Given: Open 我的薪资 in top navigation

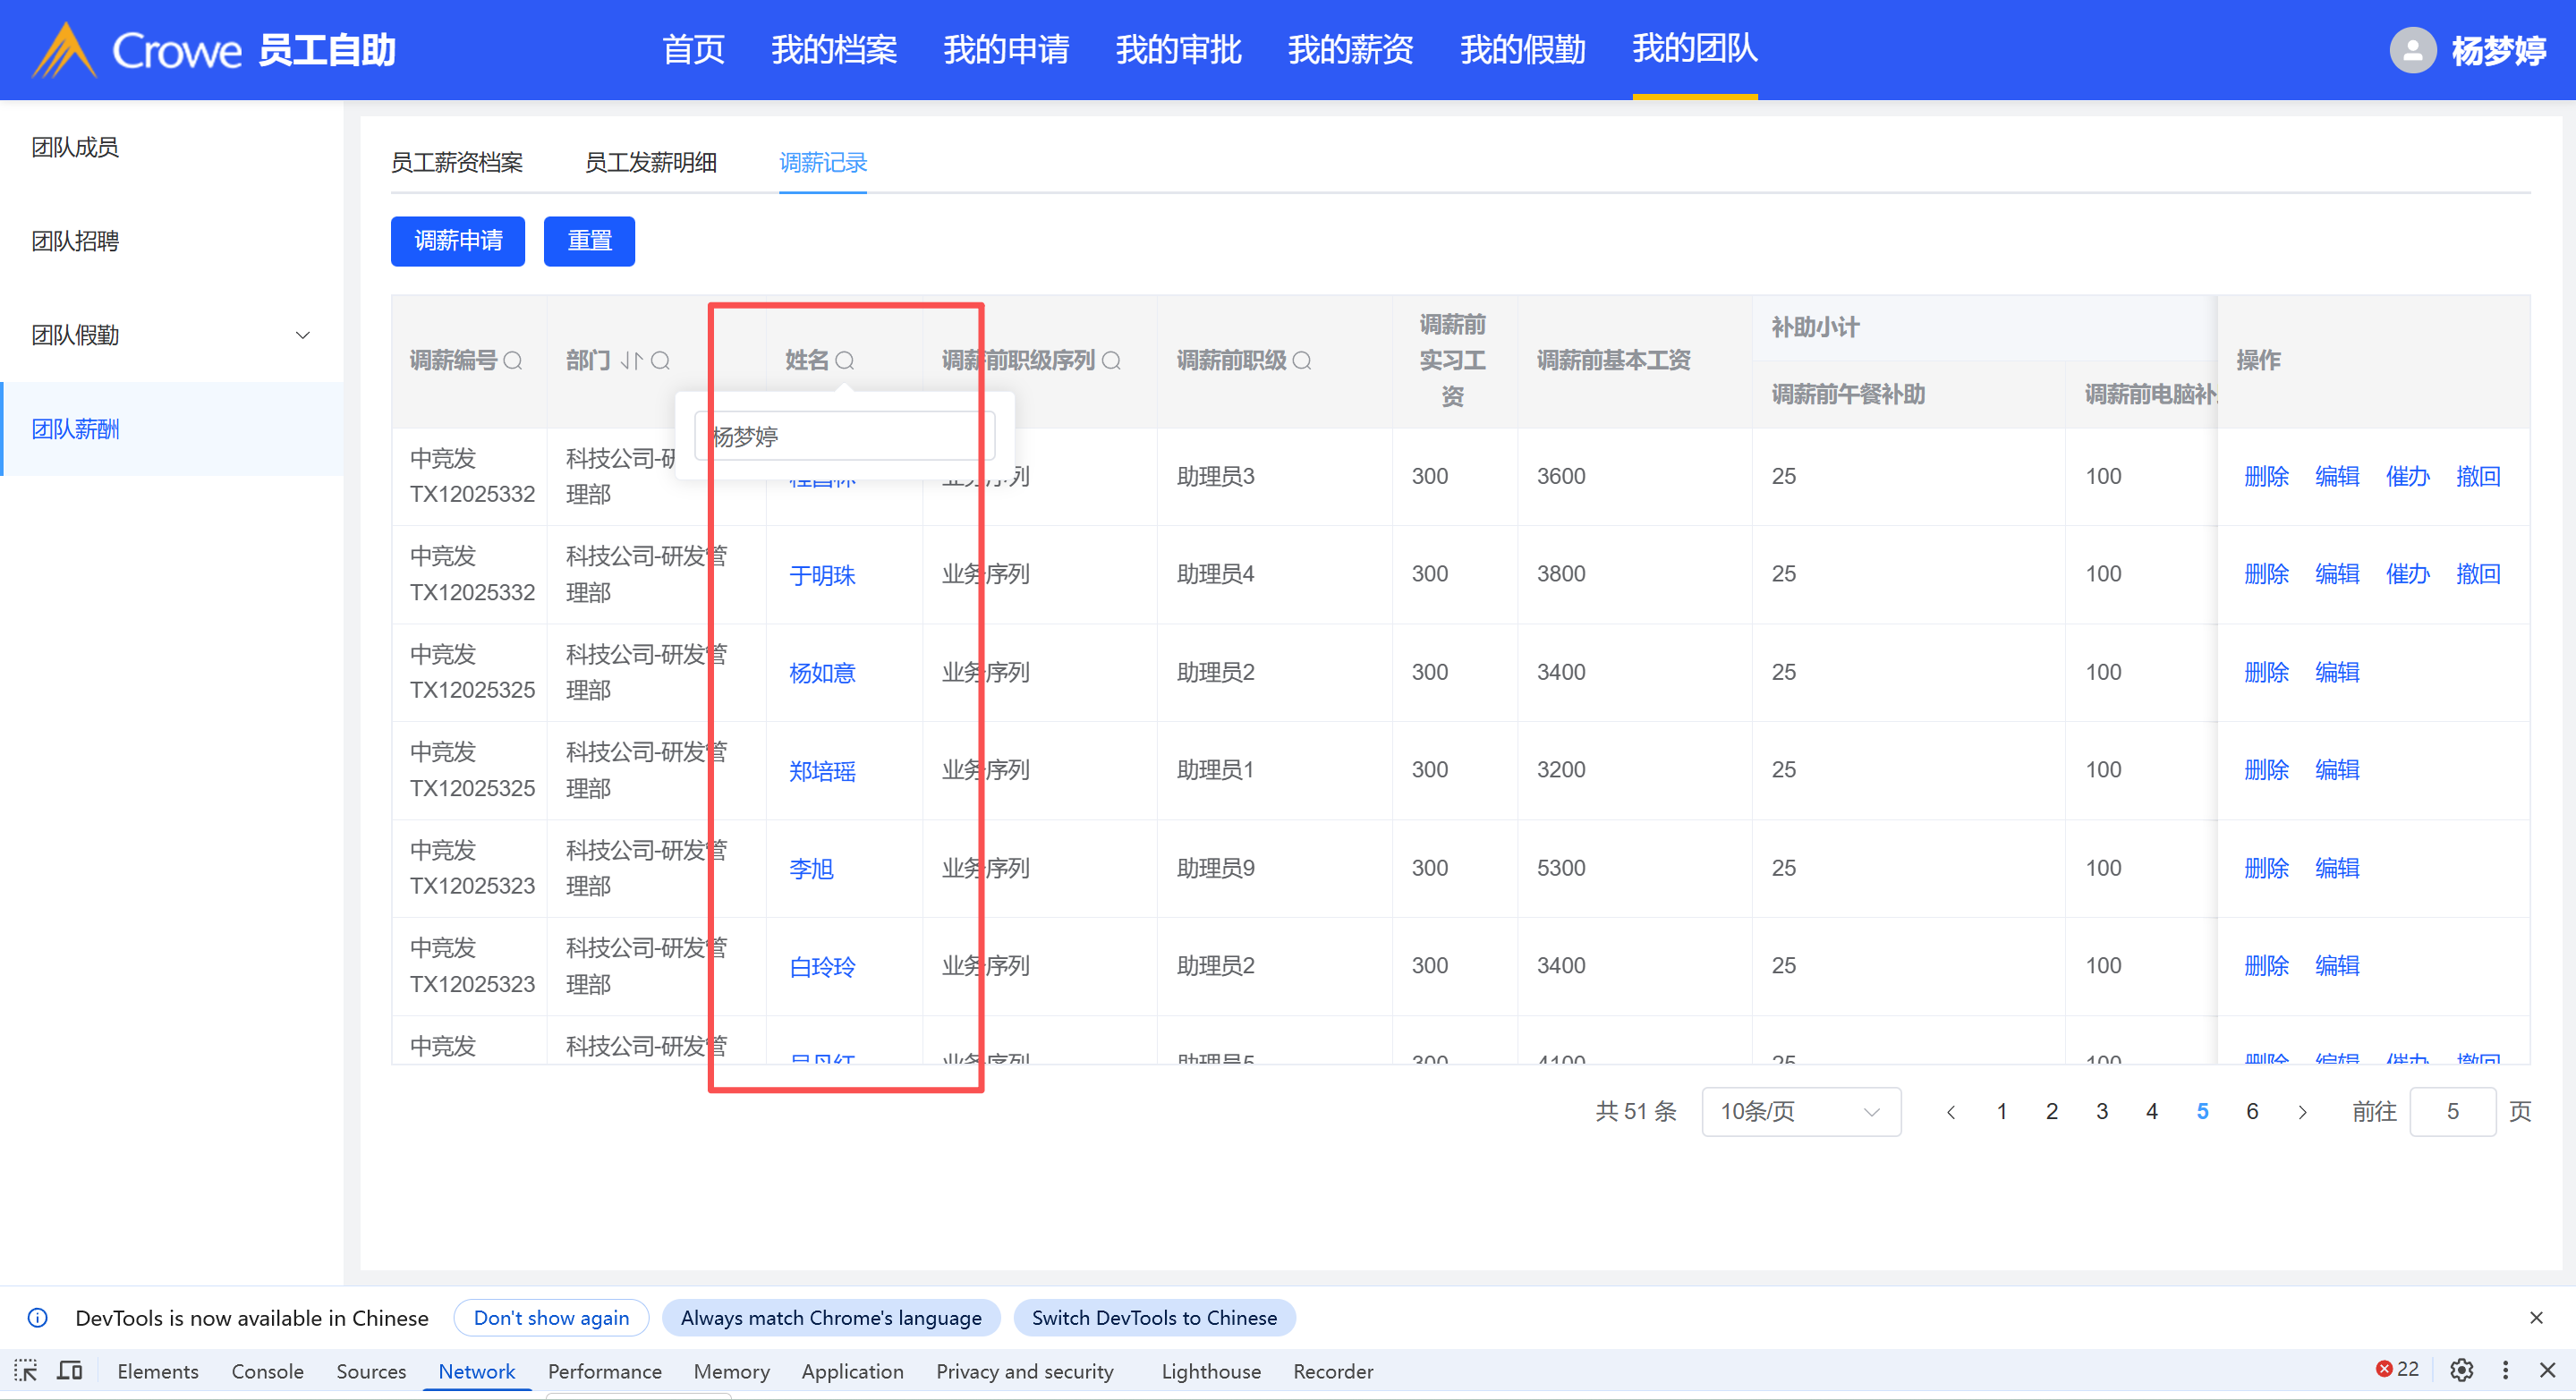Looking at the screenshot, I should click(1350, 50).
